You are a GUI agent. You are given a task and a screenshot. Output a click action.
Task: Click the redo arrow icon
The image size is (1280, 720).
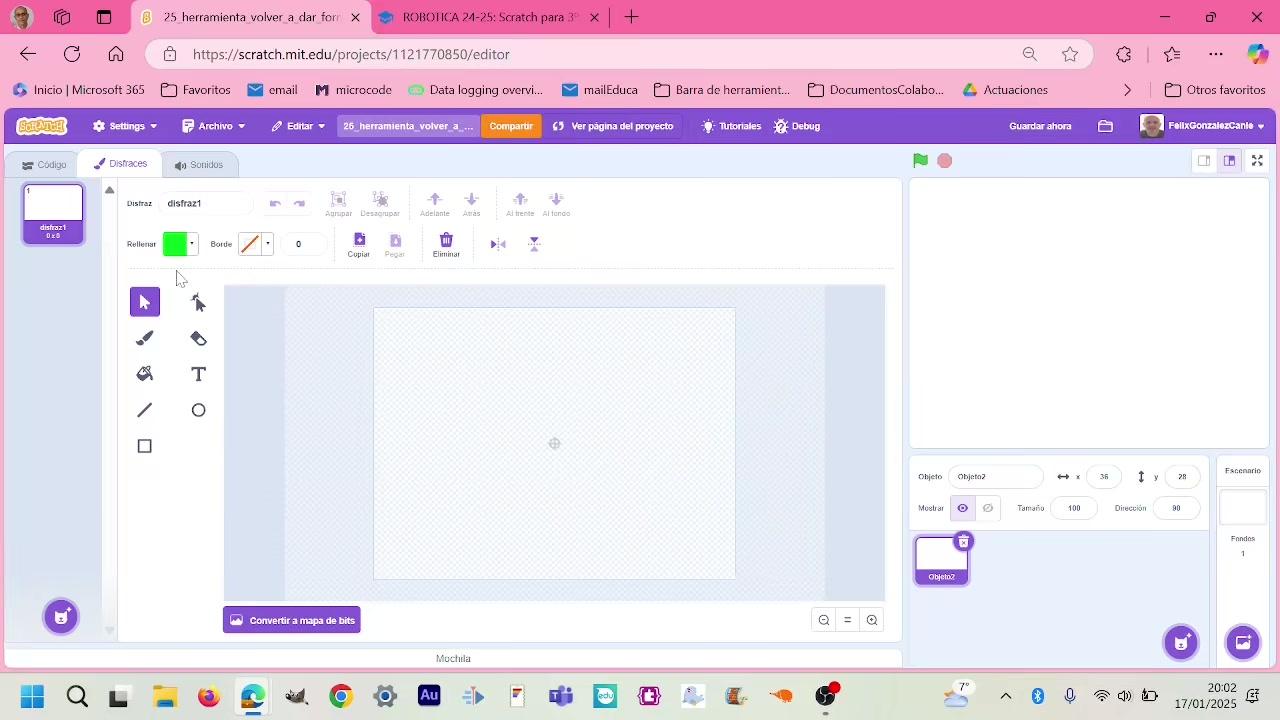click(x=299, y=203)
